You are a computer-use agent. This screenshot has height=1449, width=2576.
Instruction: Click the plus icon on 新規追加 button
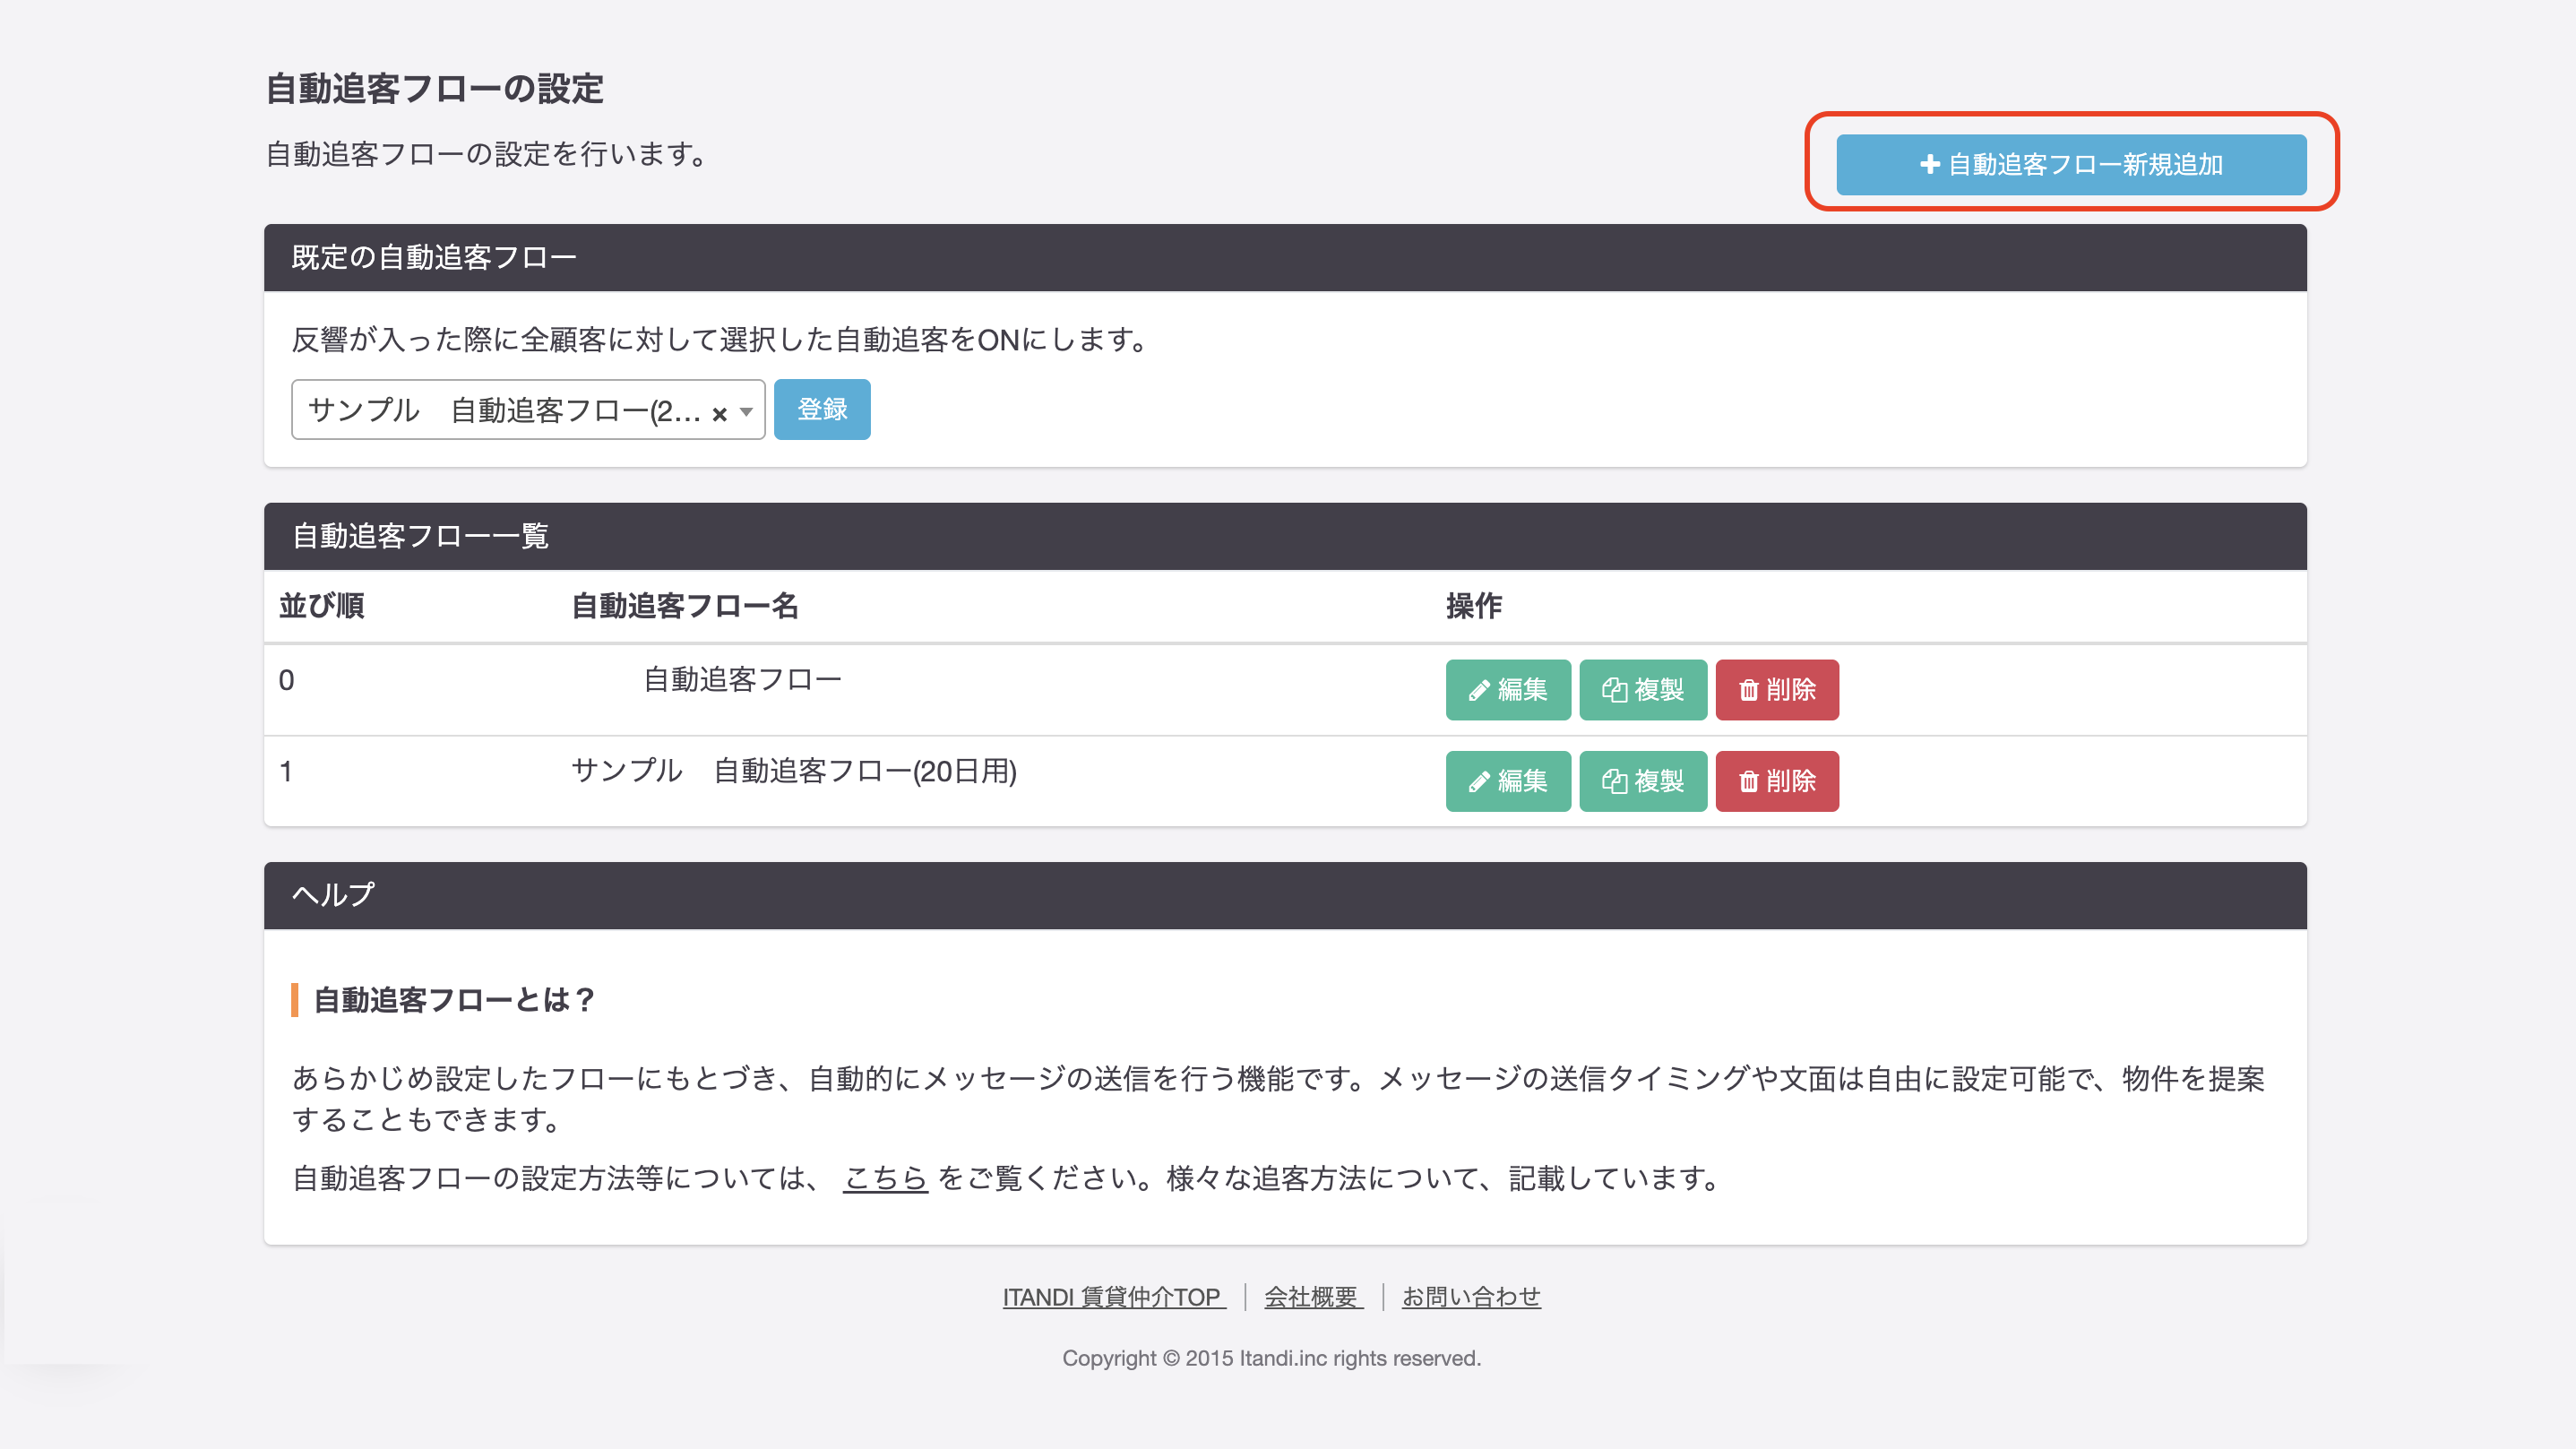pos(1930,165)
